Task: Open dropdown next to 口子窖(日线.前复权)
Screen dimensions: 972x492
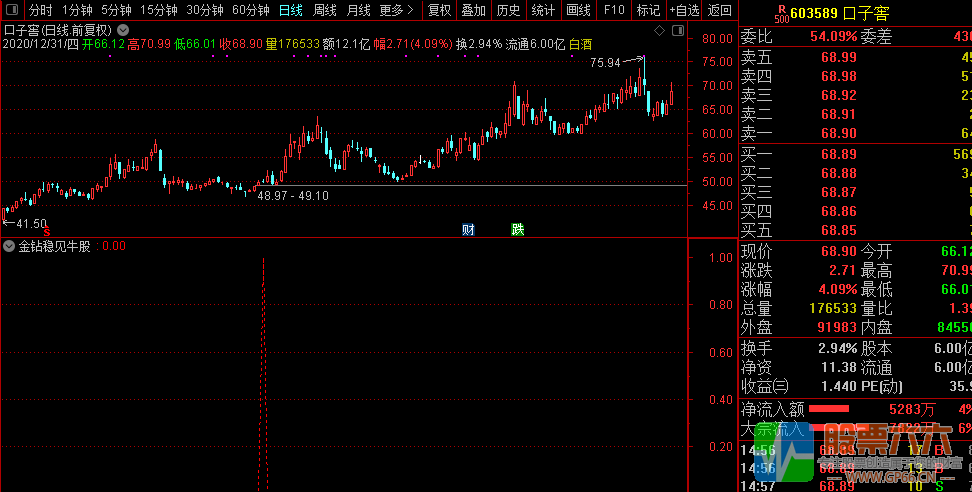Action: tap(123, 30)
